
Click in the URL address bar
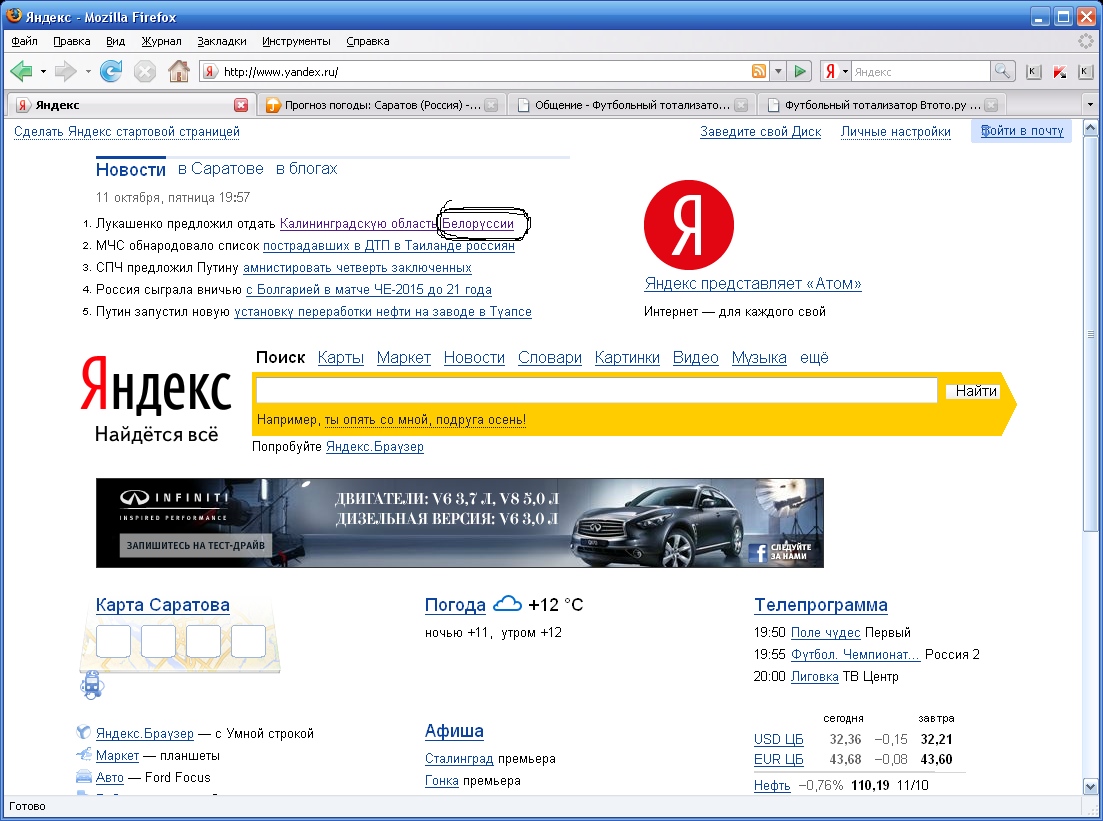click(485, 71)
